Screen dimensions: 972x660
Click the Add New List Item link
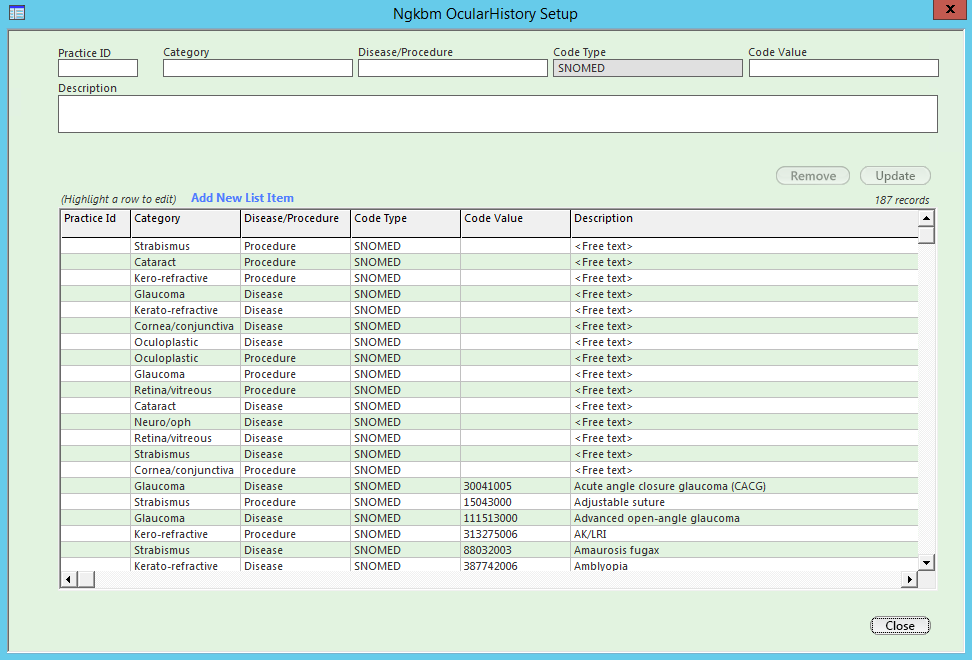point(242,198)
